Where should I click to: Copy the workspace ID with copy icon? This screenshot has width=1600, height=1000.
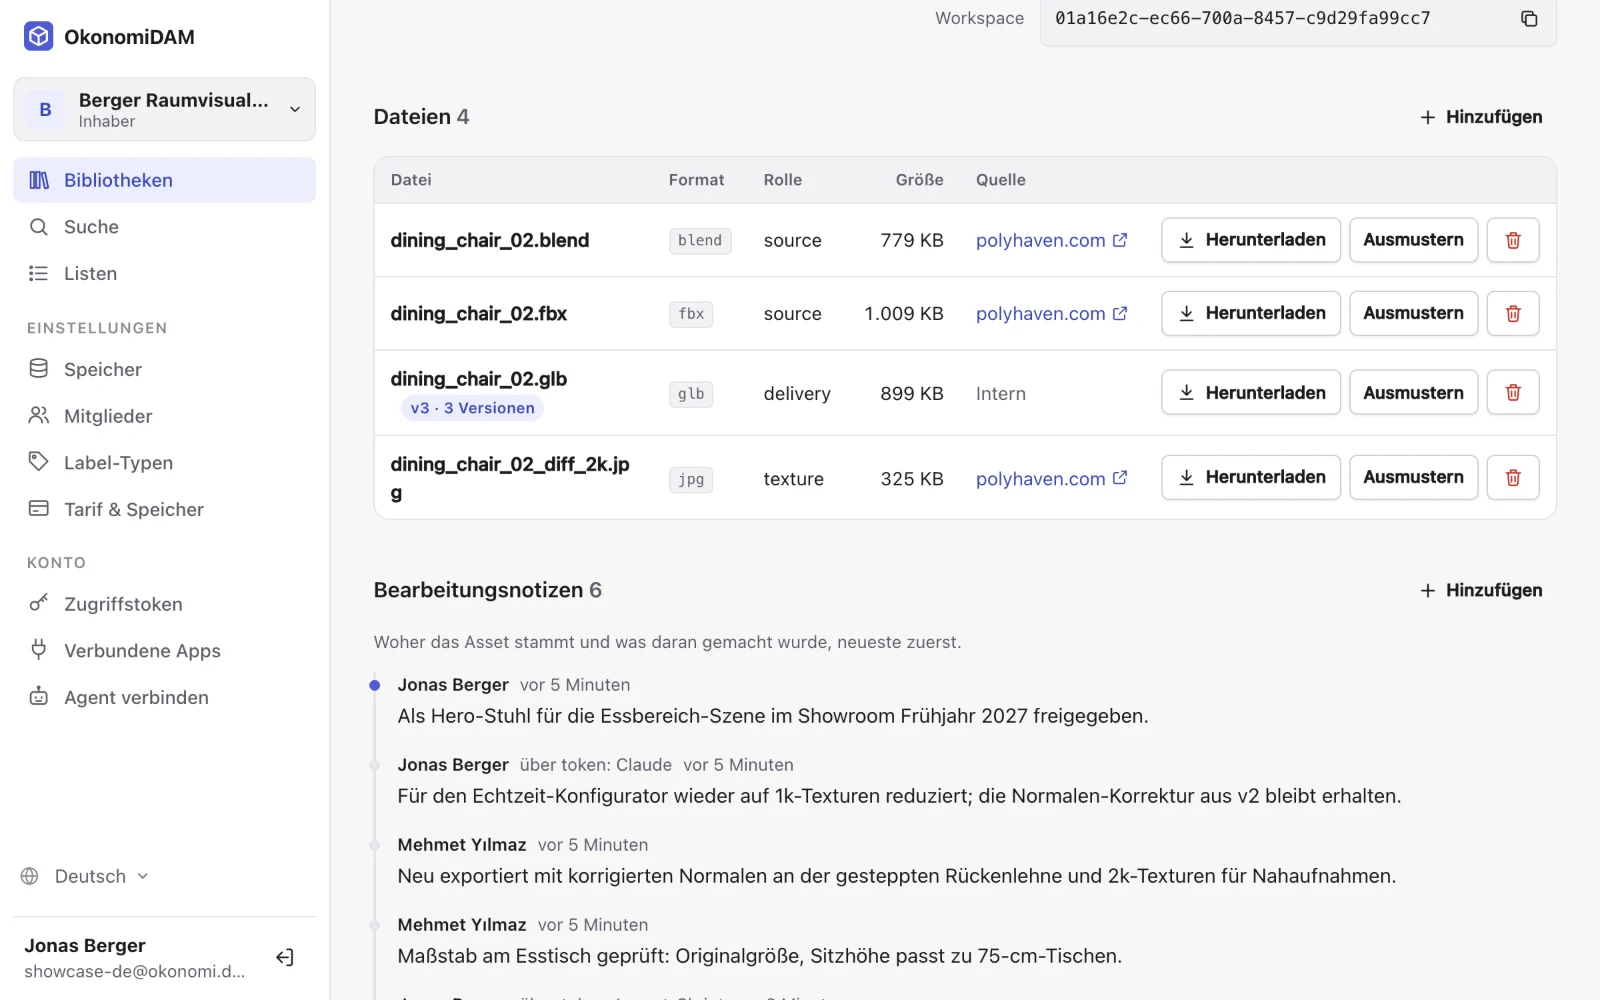pos(1529,18)
